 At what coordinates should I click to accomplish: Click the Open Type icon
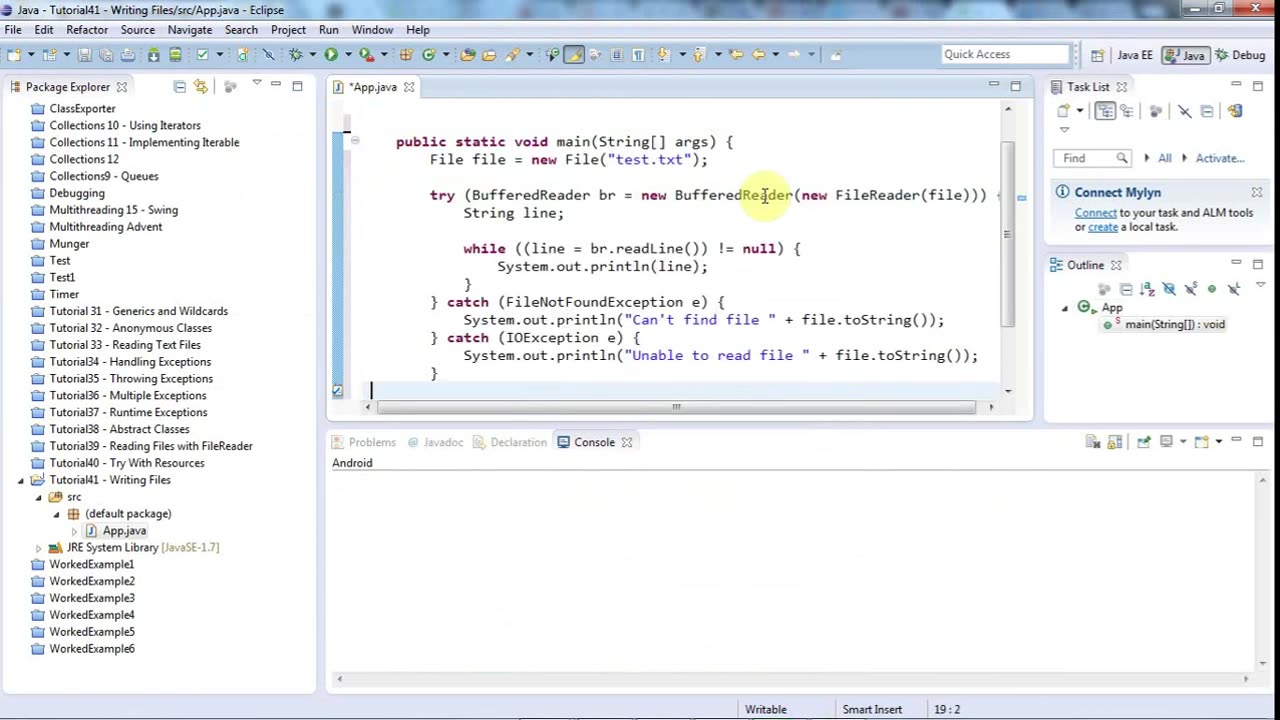(467, 55)
